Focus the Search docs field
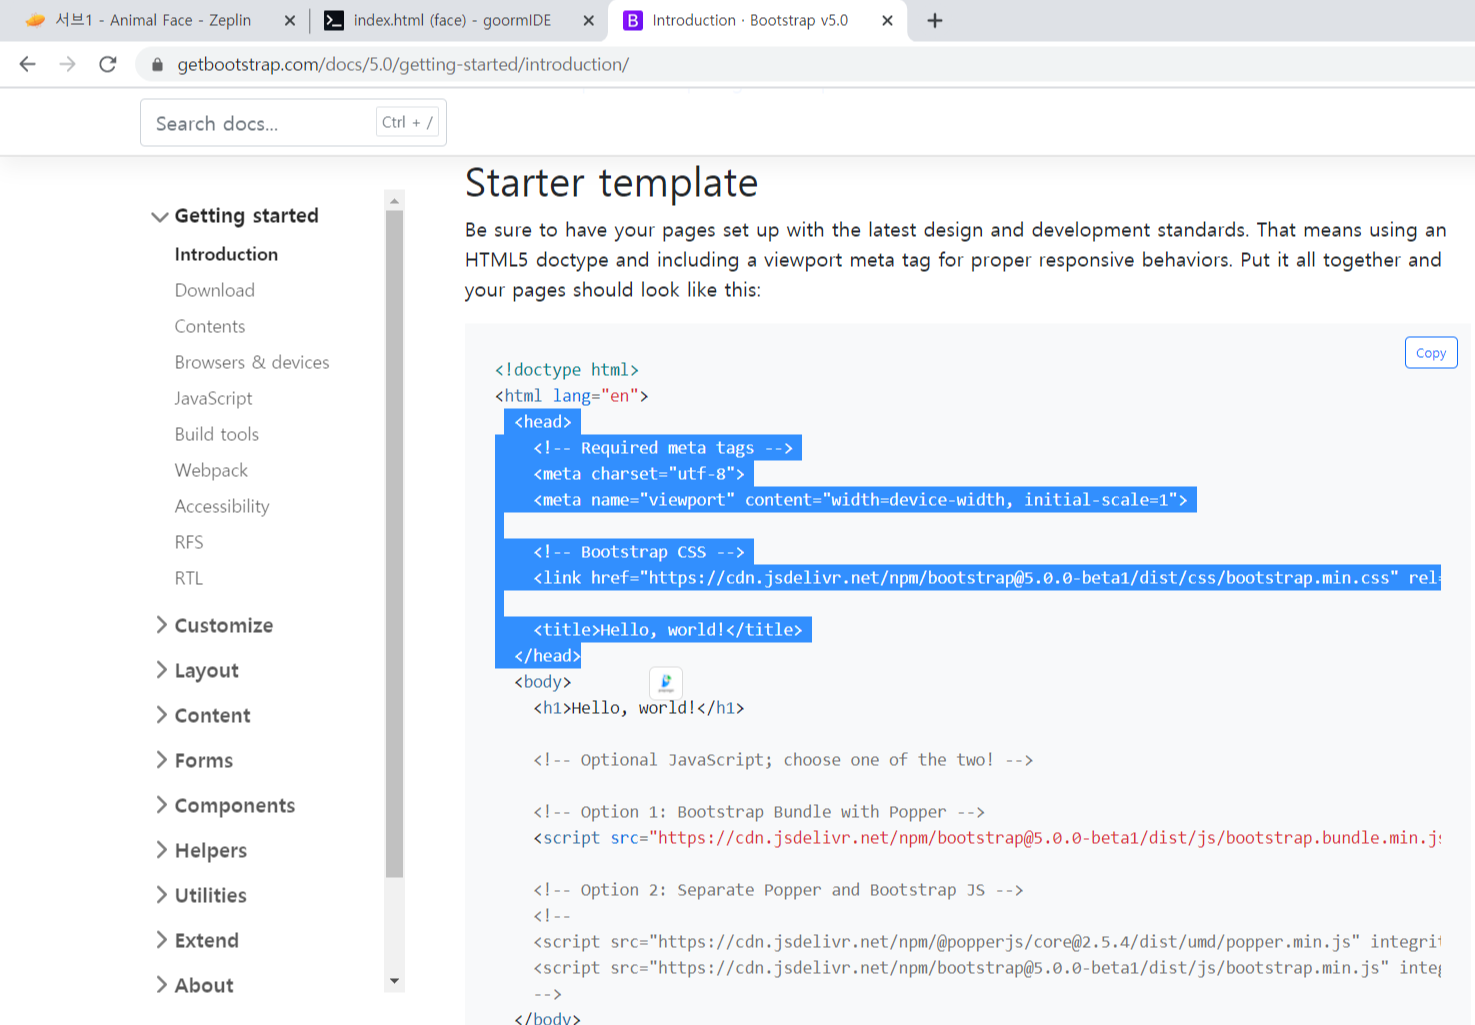The image size is (1475, 1025). coord(293,123)
